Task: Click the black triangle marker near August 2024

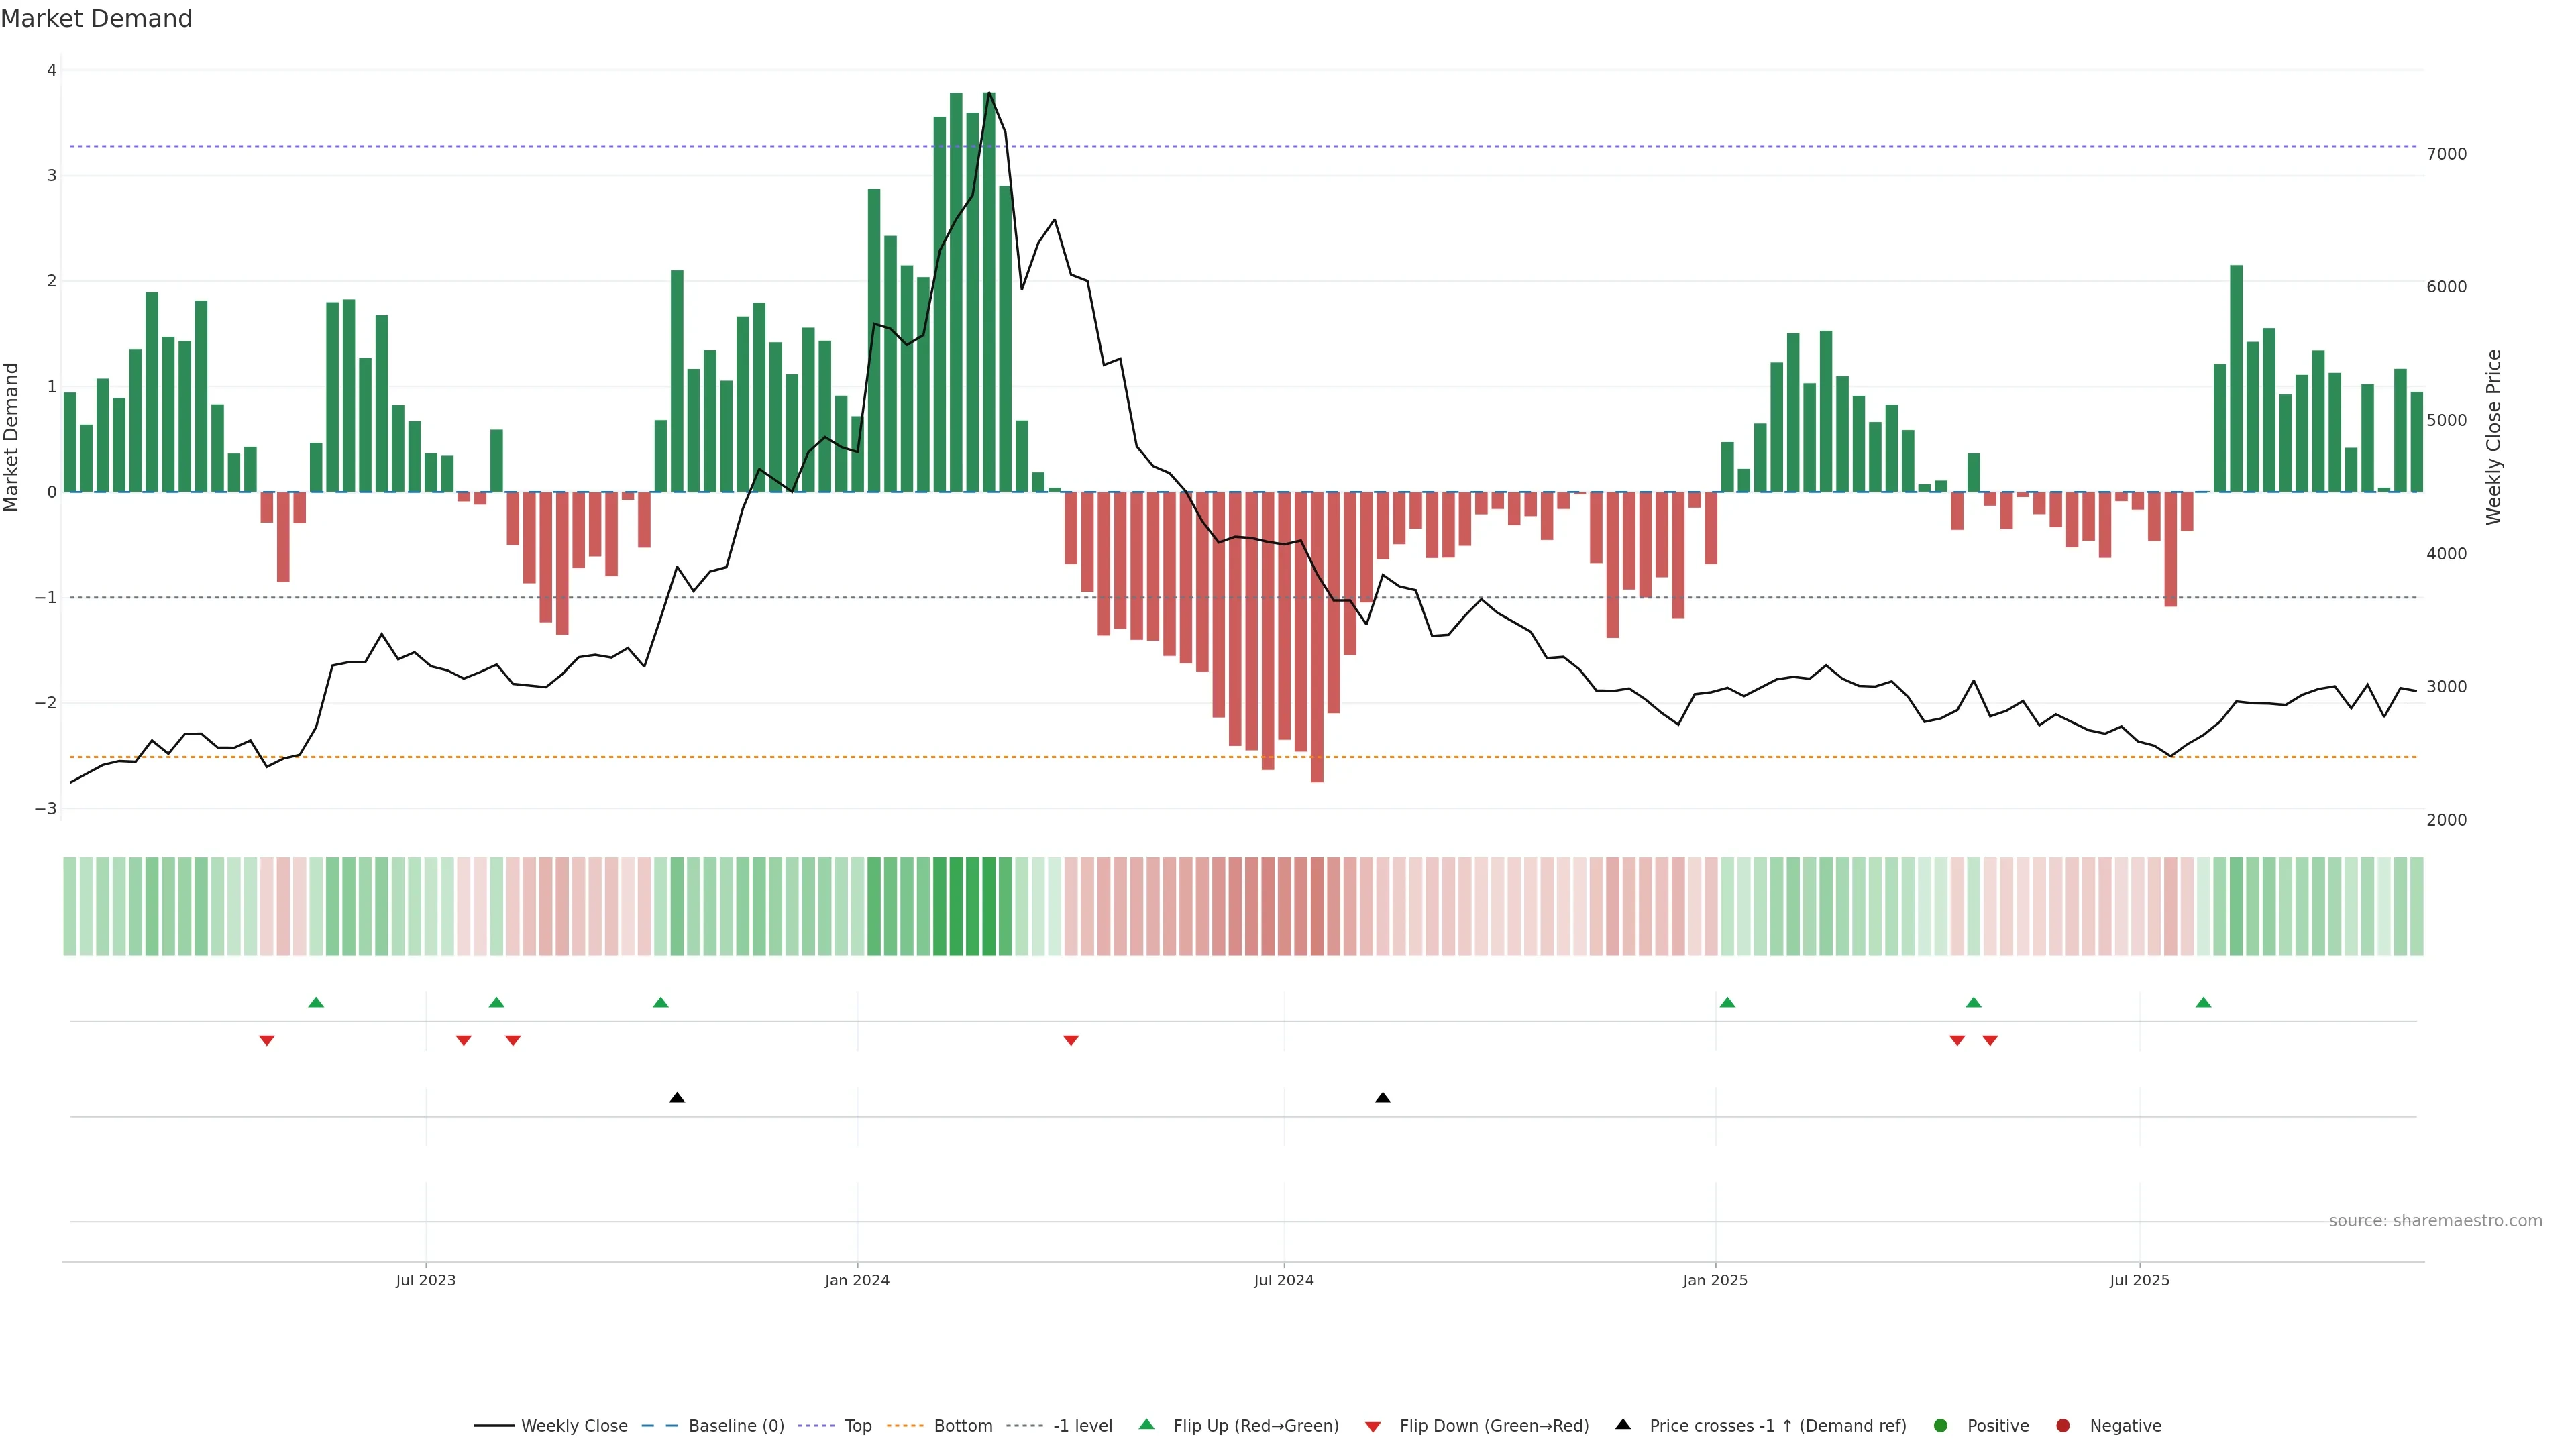Action: point(1383,1098)
